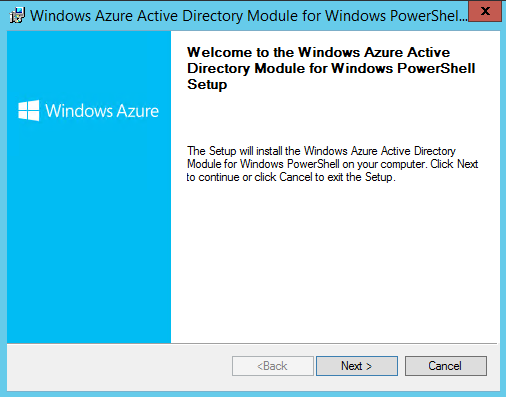This screenshot has height=397, width=506.
Task: Click gray footer area beside Back button
Action: 118,366
